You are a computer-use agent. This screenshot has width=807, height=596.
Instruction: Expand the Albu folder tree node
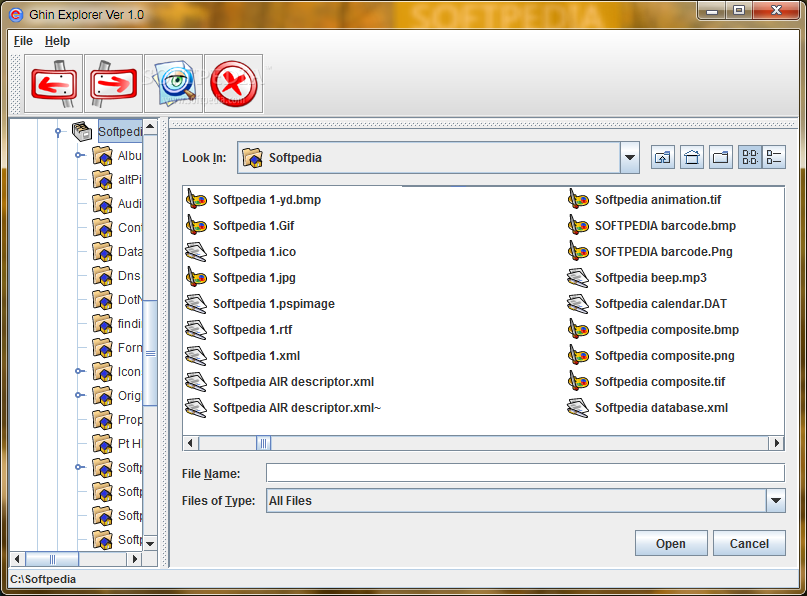[x=79, y=155]
